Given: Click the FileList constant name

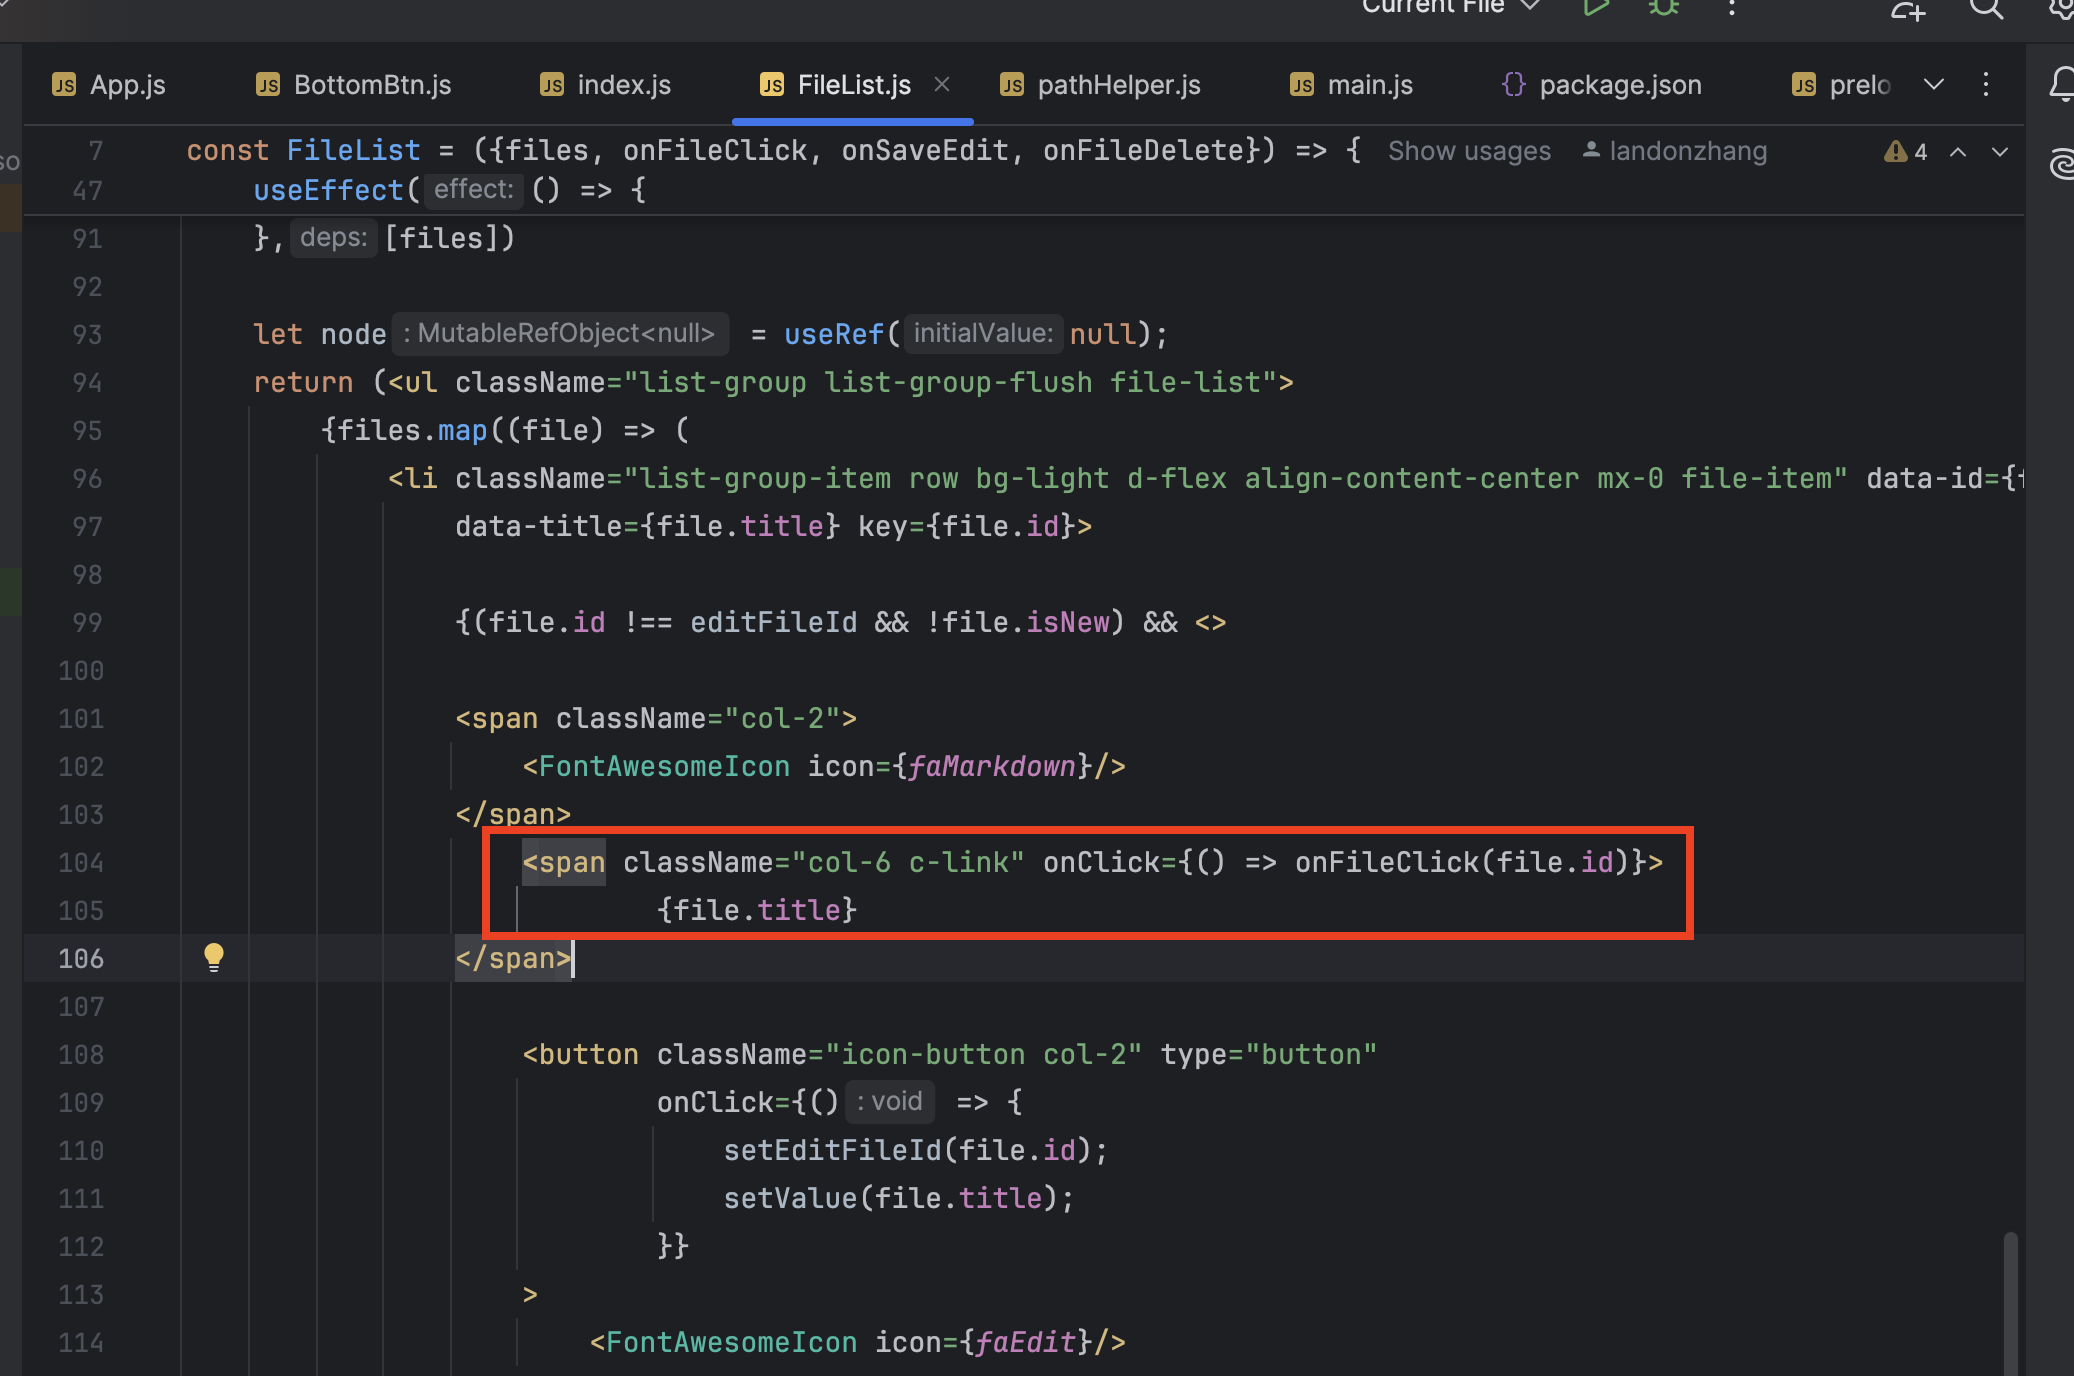Looking at the screenshot, I should tap(353, 150).
